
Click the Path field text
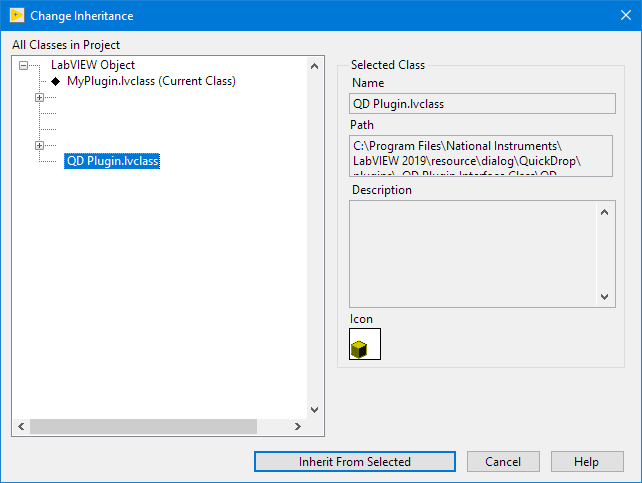pyautogui.click(x=481, y=156)
